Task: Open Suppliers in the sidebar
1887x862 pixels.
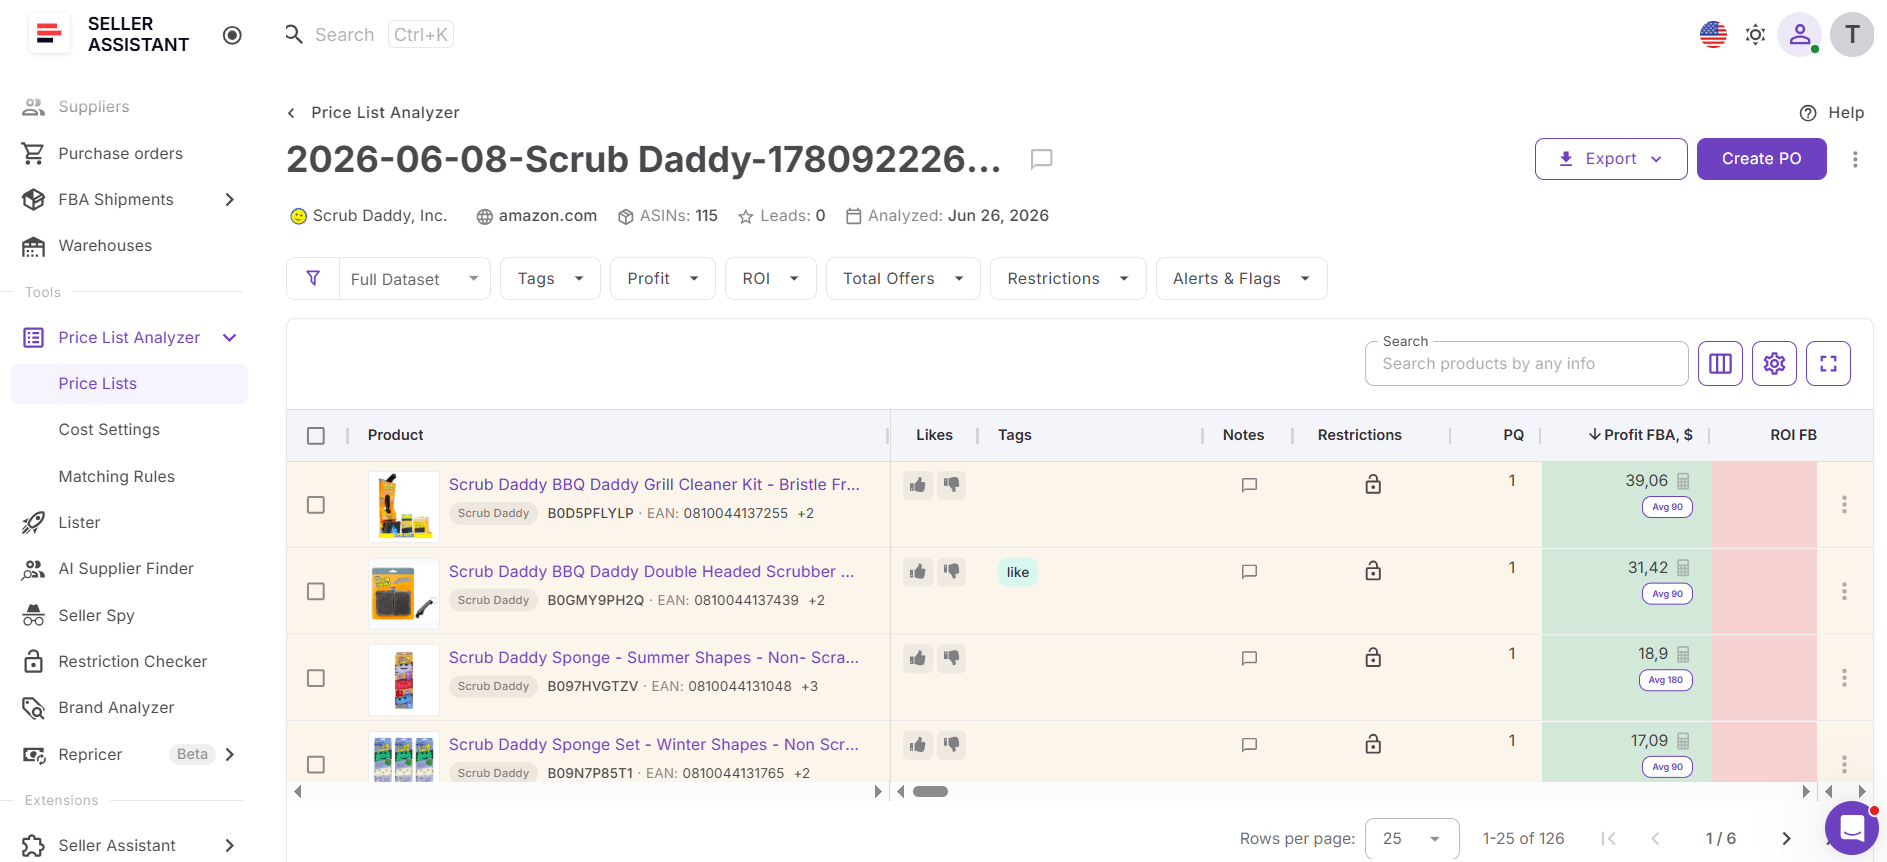Action: [94, 107]
